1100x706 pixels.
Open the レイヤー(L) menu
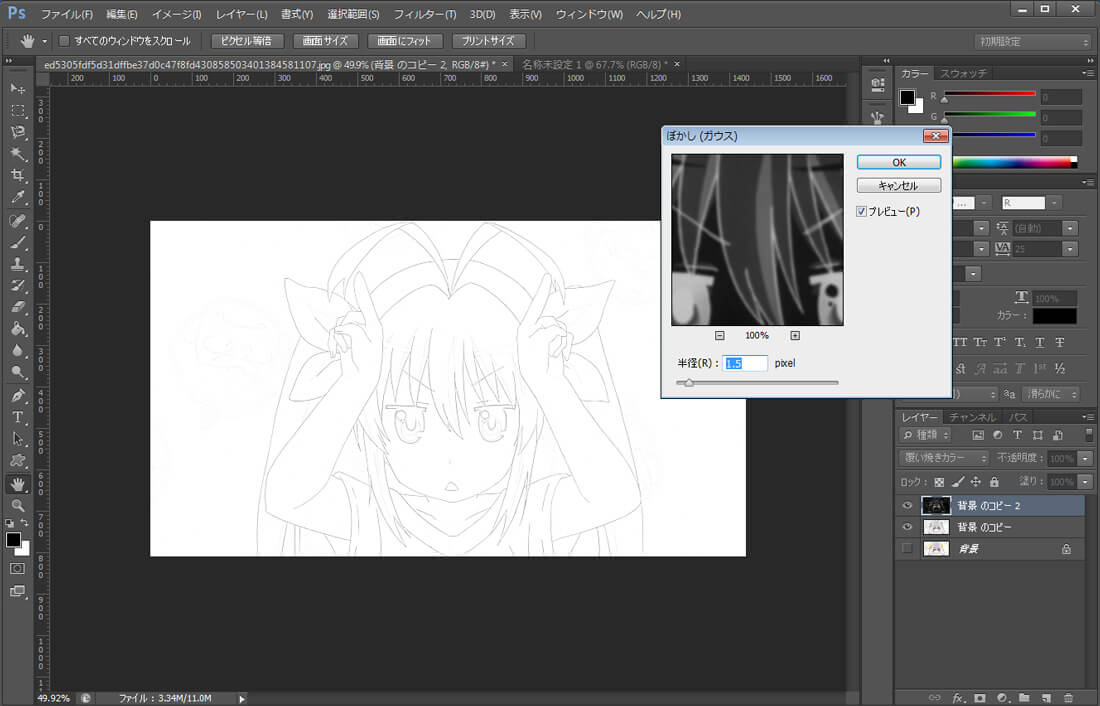[x=241, y=14]
